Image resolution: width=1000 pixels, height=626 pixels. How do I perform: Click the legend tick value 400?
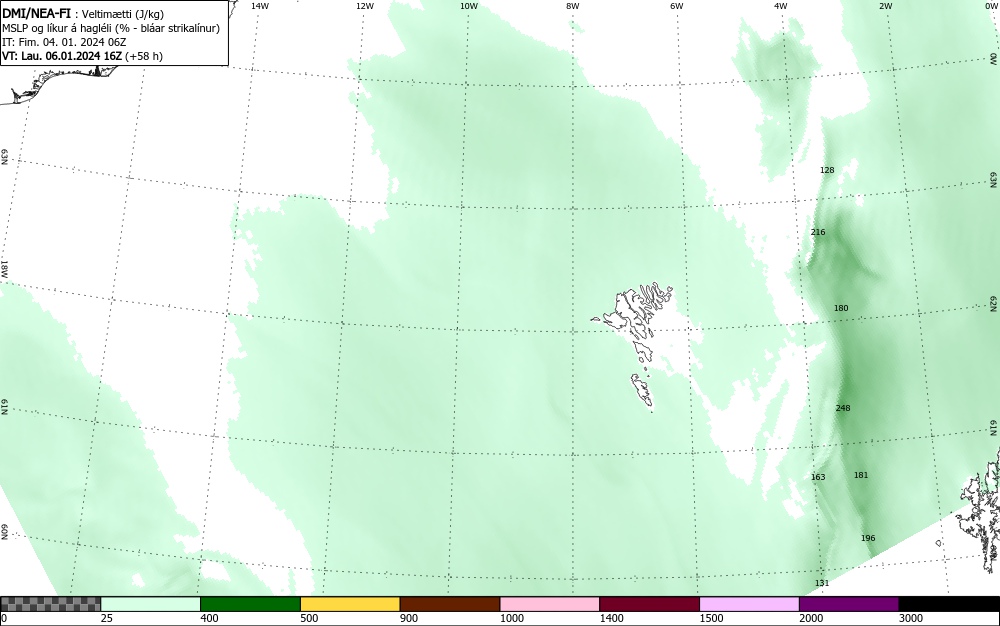pyautogui.click(x=209, y=618)
